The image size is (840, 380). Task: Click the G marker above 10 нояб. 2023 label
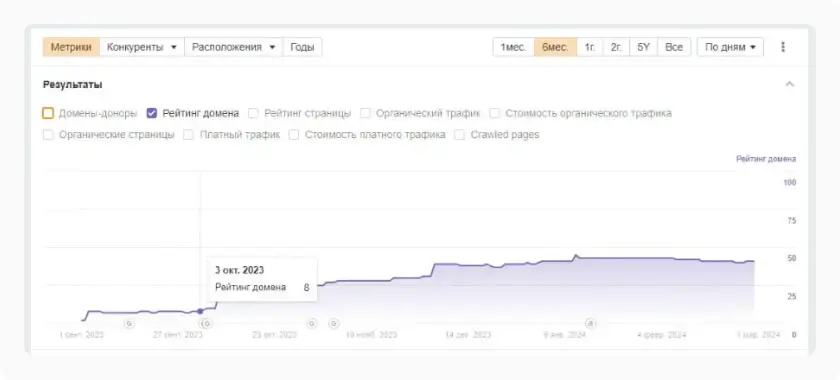coord(334,323)
